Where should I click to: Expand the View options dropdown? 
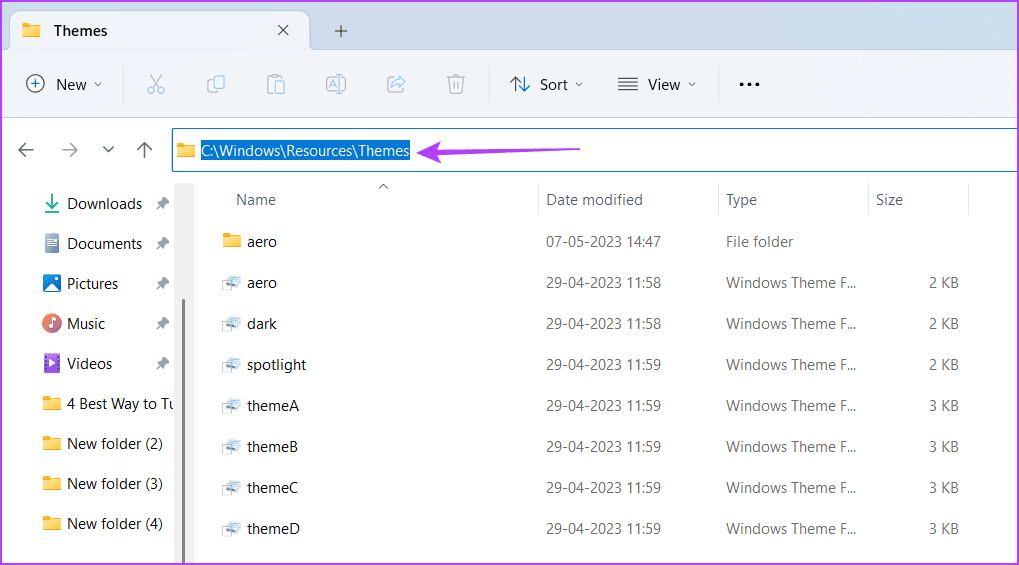click(x=656, y=85)
